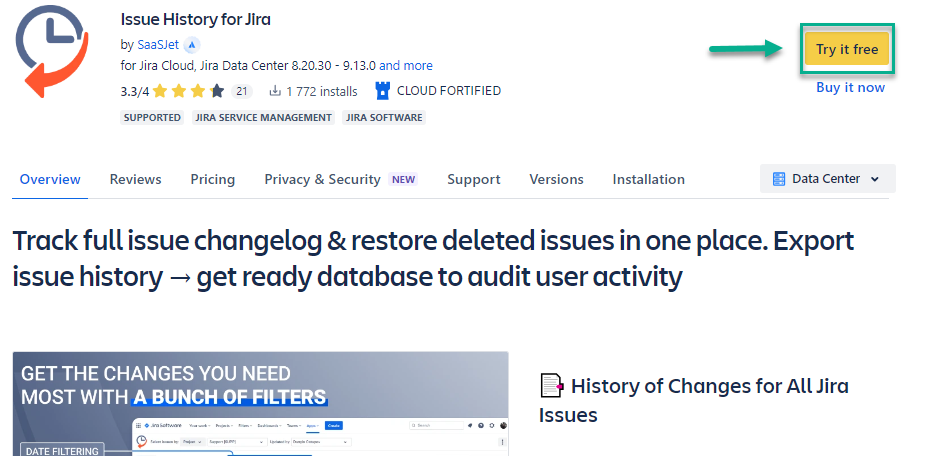This screenshot has width=925, height=456.
Task: Click the Data Center server icon
Action: tap(779, 179)
